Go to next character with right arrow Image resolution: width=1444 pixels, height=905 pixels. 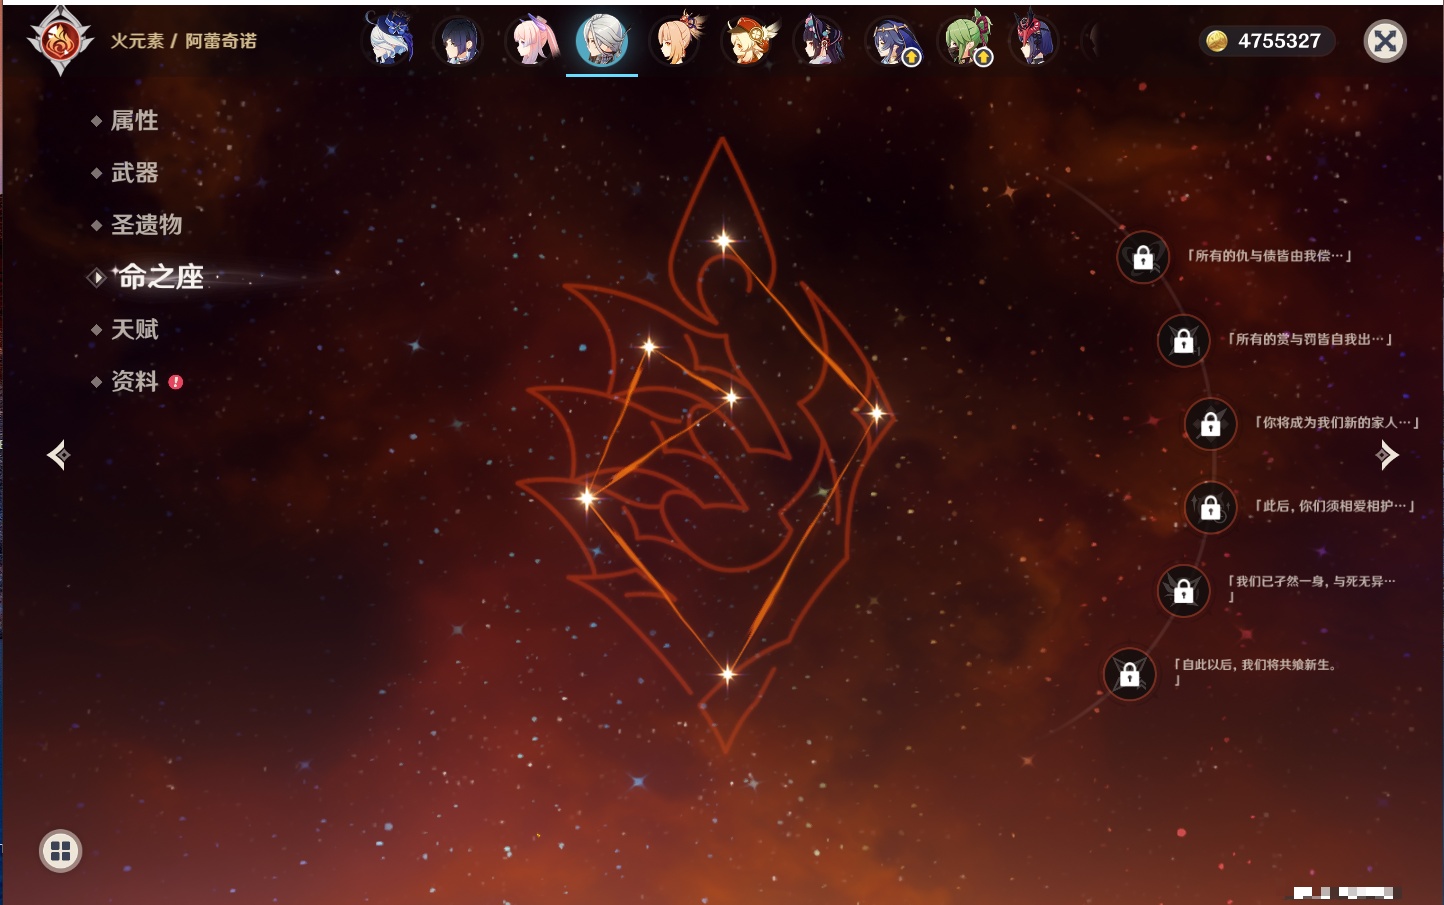(x=1387, y=455)
